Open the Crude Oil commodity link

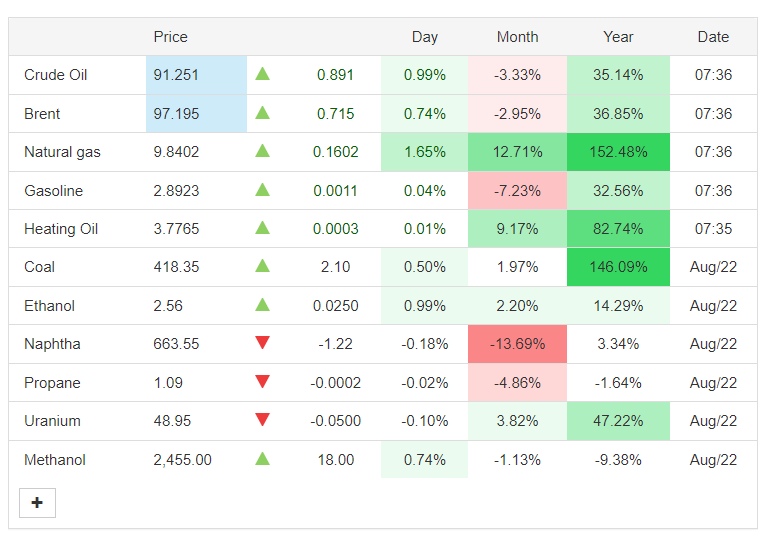[x=55, y=75]
